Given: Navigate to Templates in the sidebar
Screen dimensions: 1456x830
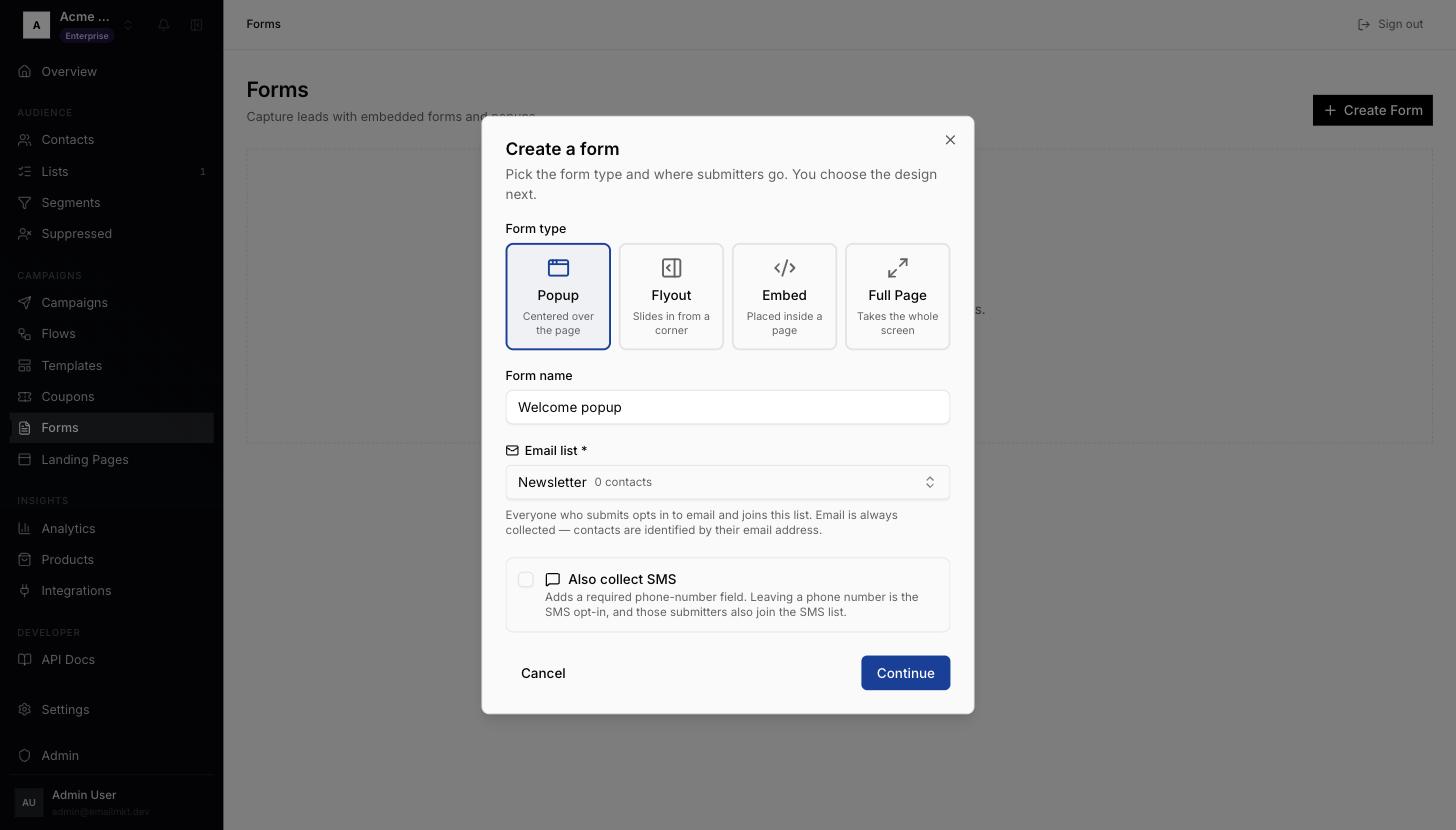Looking at the screenshot, I should coord(112,366).
